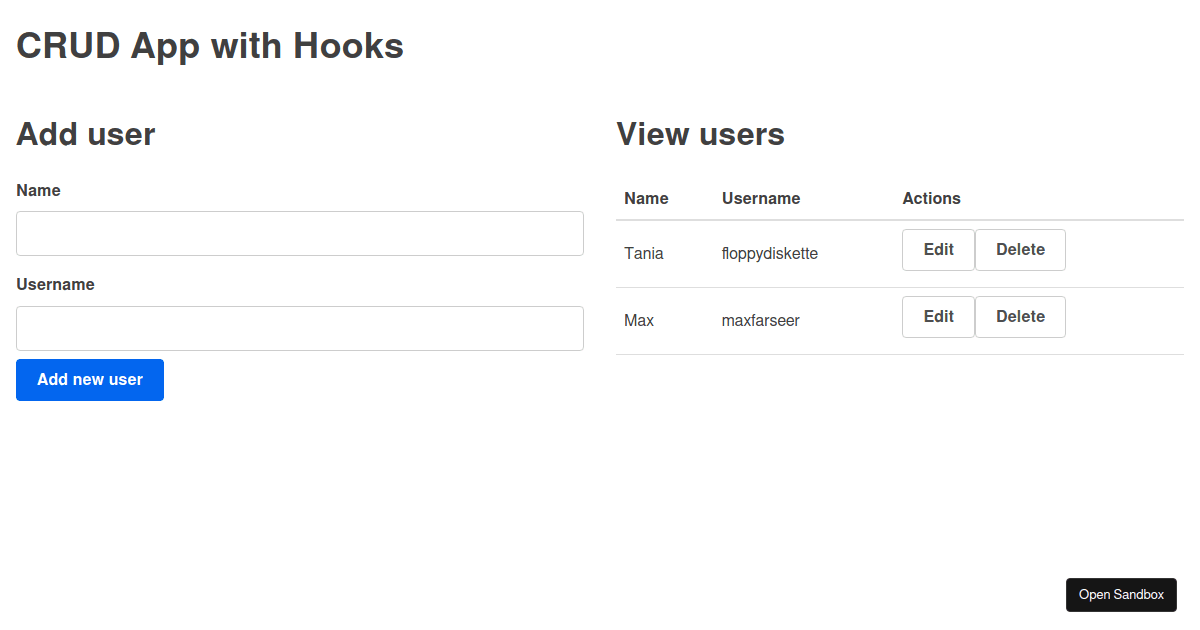Select the Name column header
The height and width of the screenshot is (630, 1200).
(646, 198)
